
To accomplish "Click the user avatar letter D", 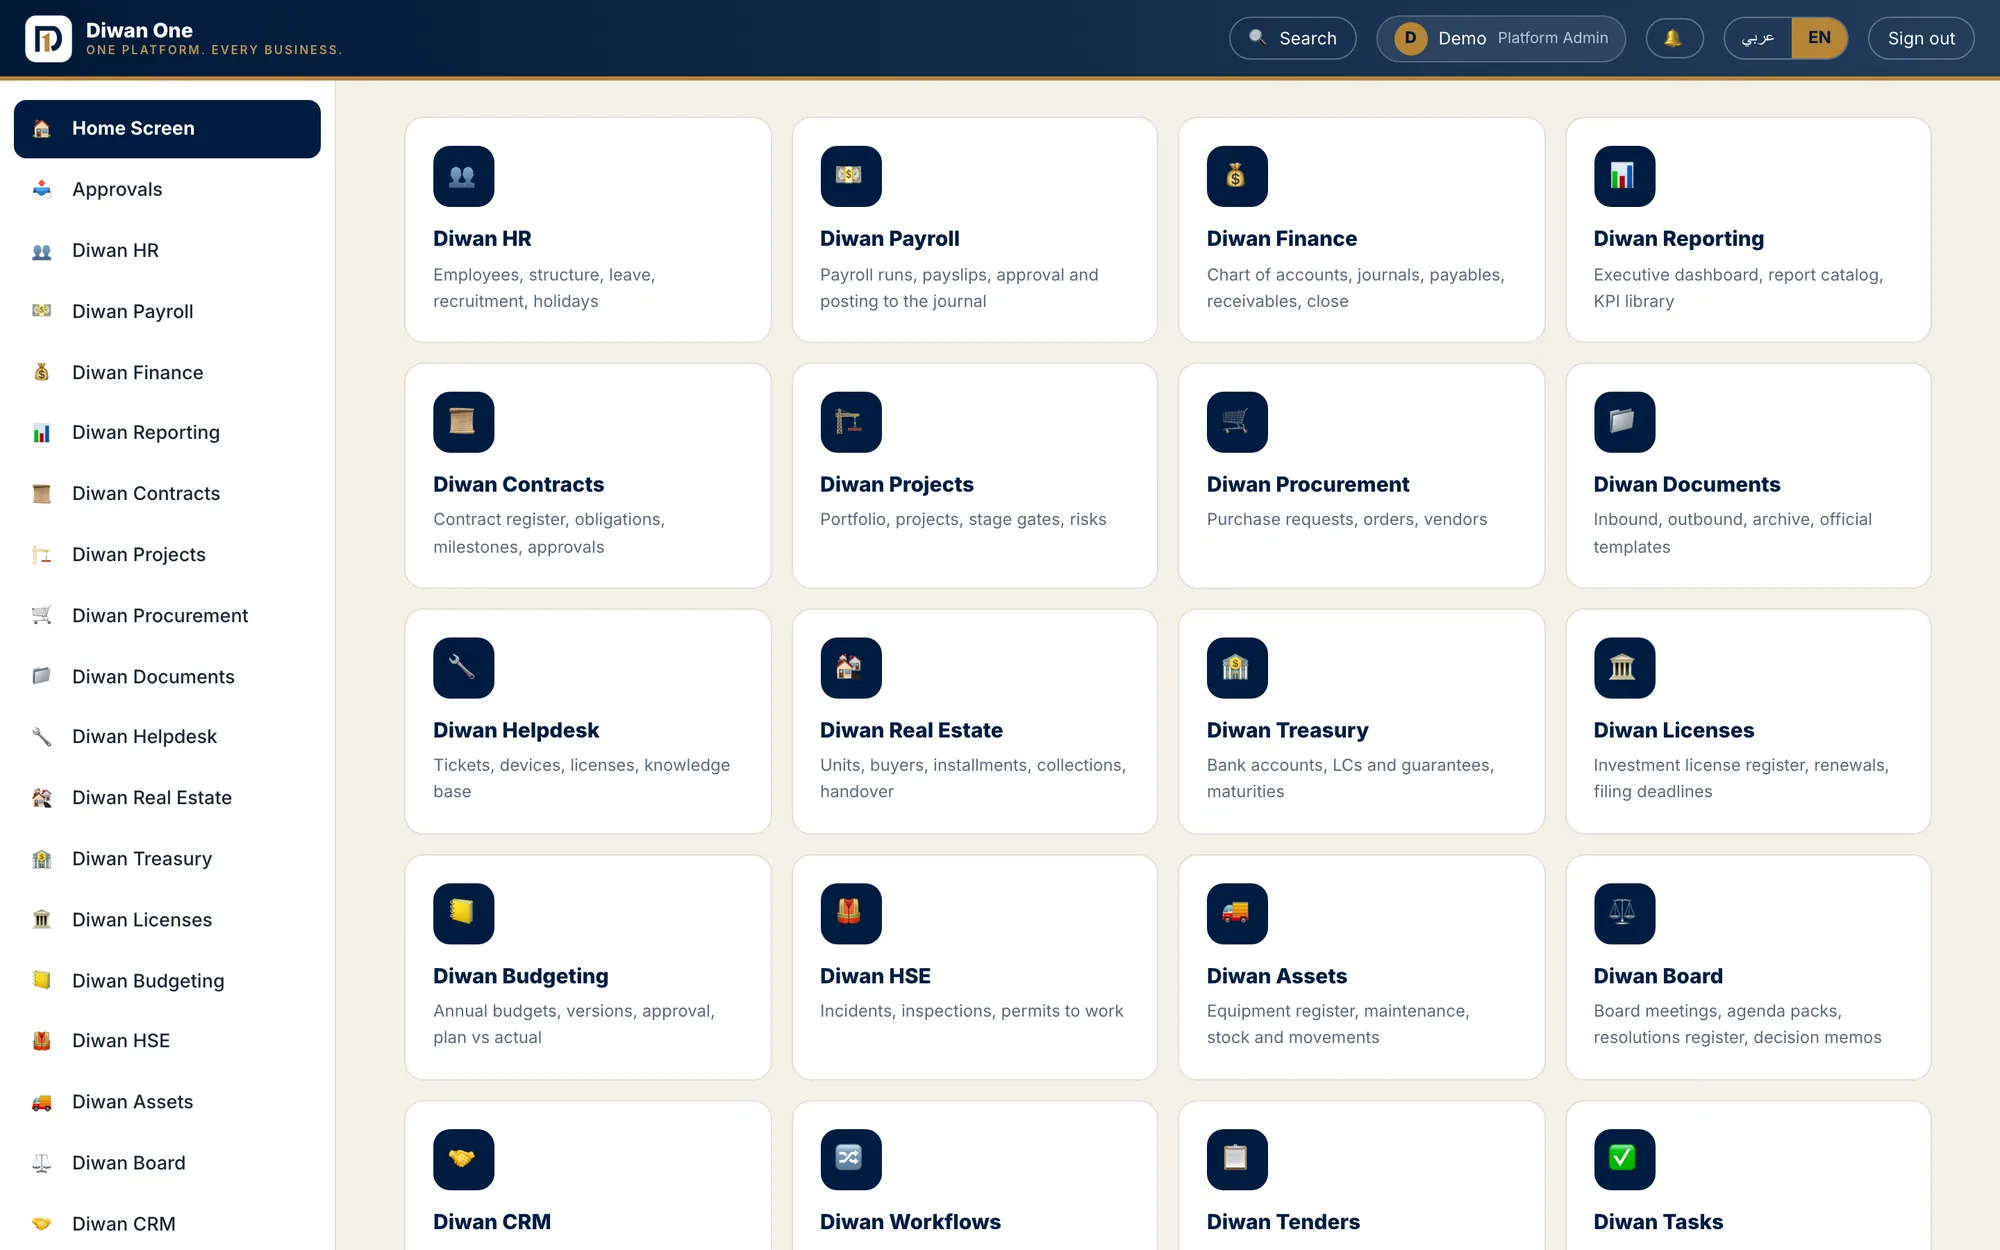I will [x=1410, y=38].
